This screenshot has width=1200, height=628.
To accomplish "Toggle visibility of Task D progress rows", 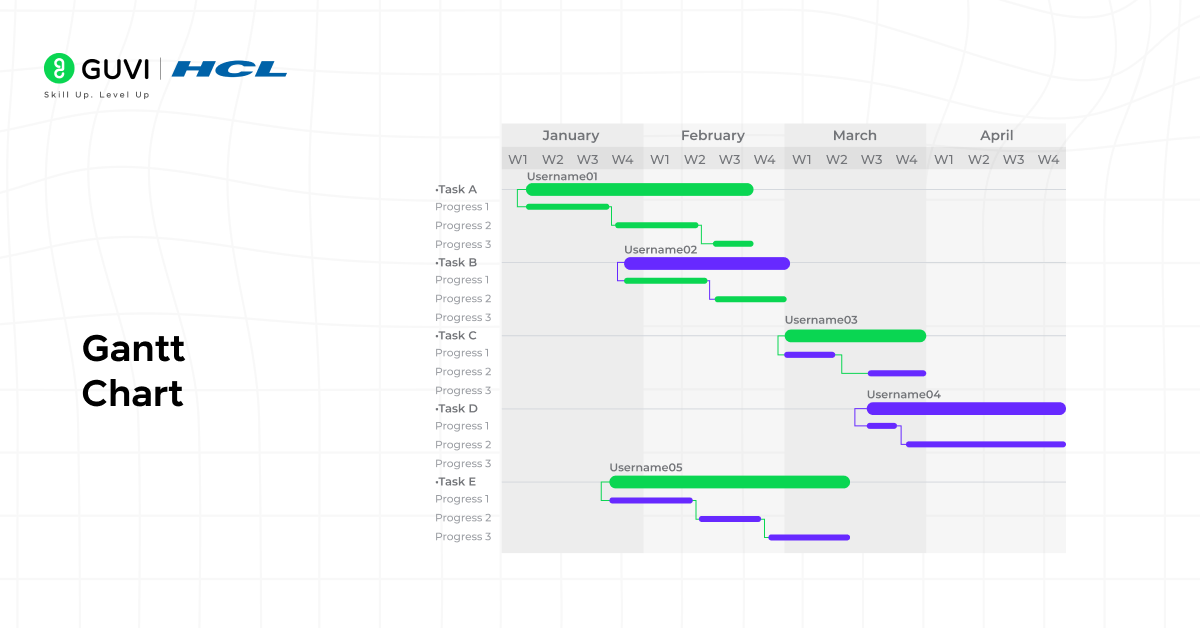I will (x=458, y=408).
